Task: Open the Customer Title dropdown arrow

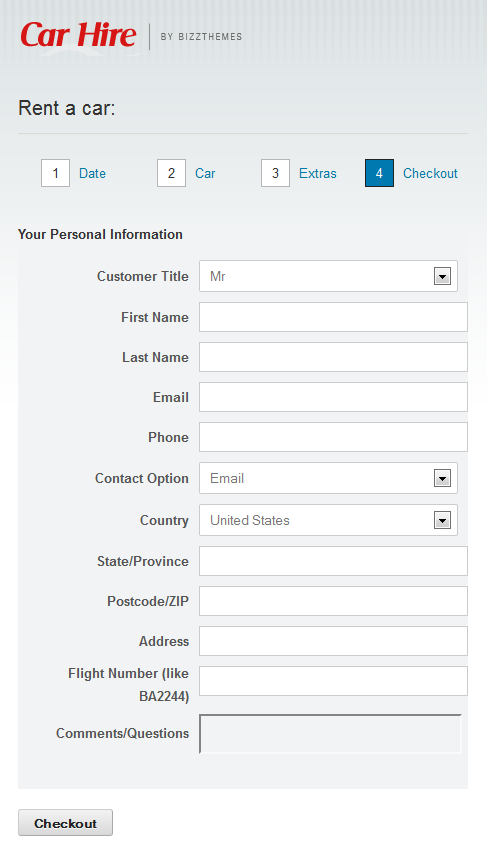Action: pos(442,277)
